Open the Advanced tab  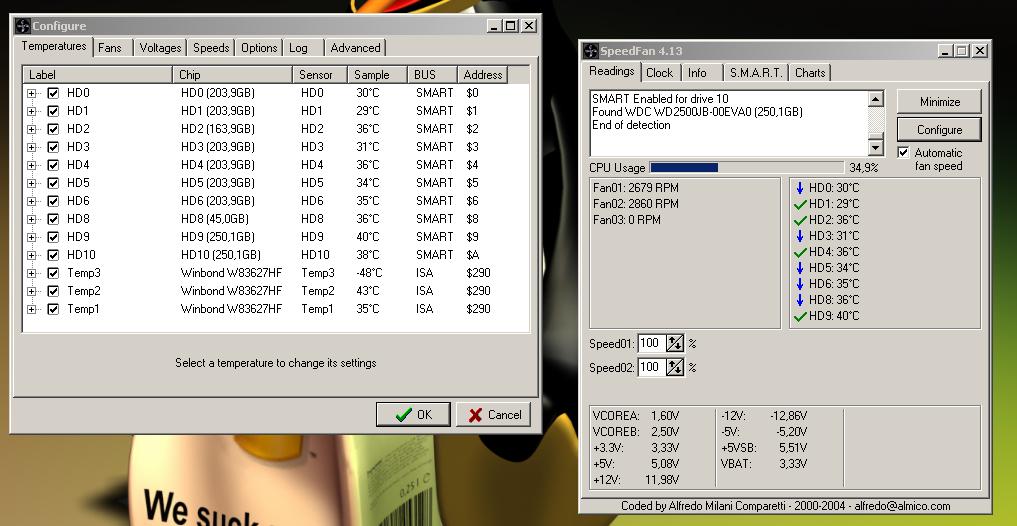tap(355, 48)
